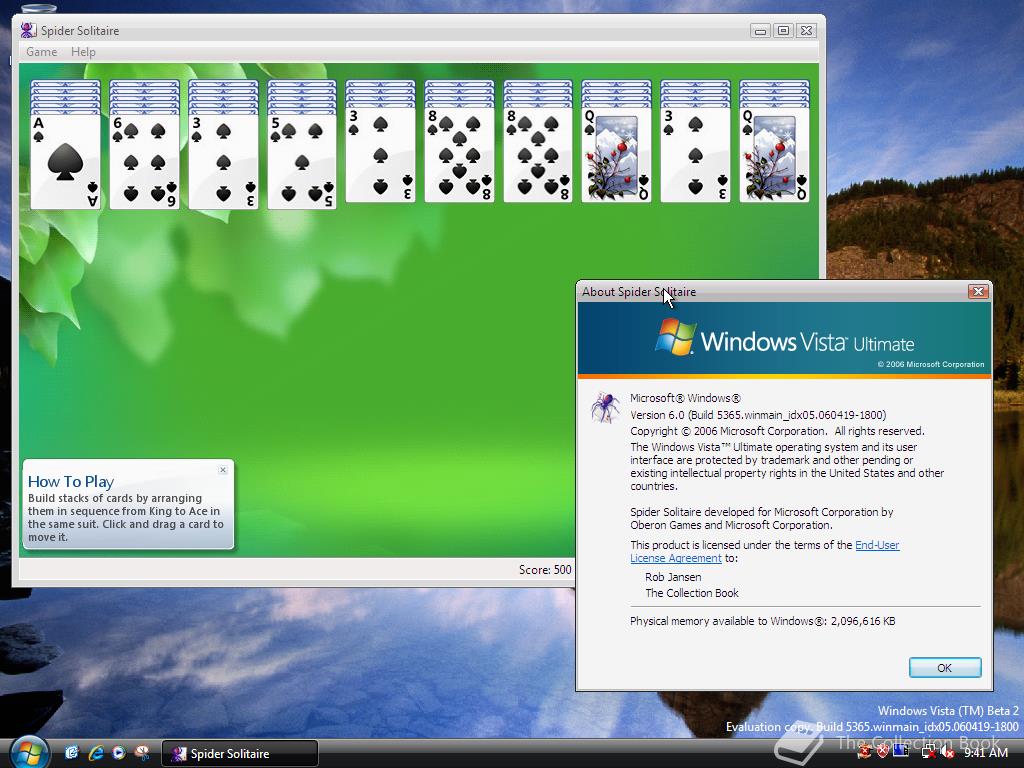
Task: Pick the 3 of spades between the 6 and 5
Action: (223, 161)
